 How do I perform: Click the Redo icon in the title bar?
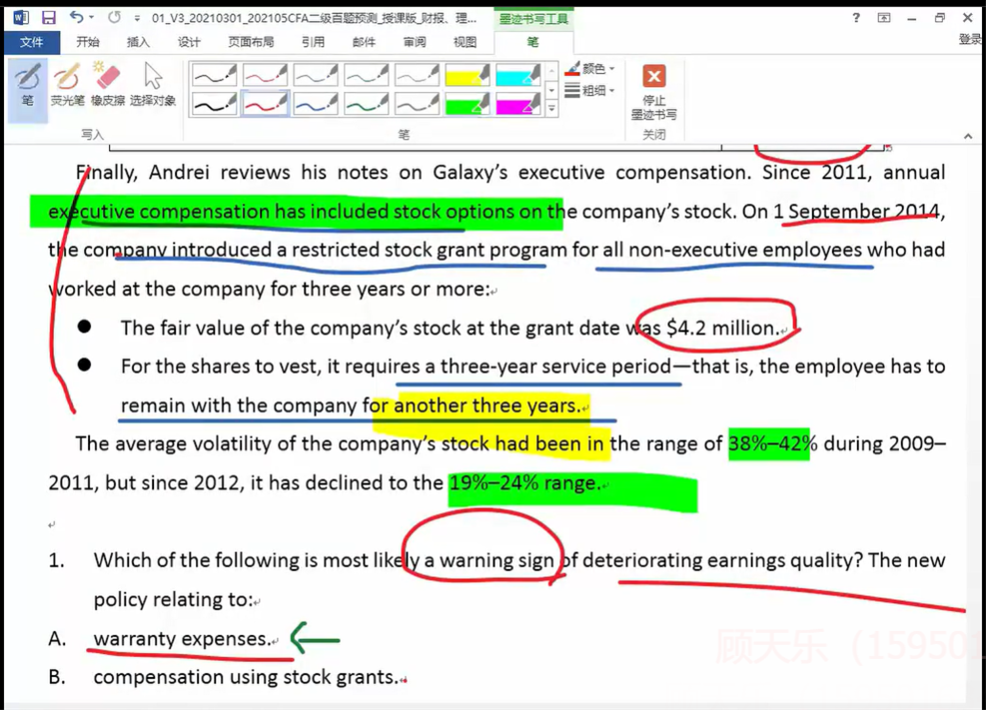113,18
